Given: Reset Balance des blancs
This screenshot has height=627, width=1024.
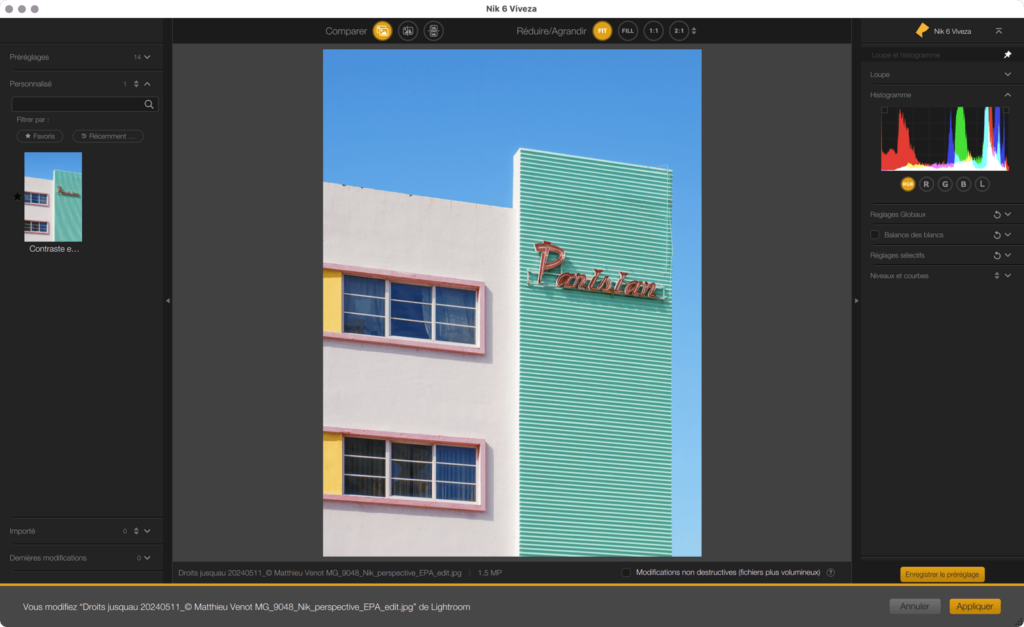Looking at the screenshot, I should 997,234.
